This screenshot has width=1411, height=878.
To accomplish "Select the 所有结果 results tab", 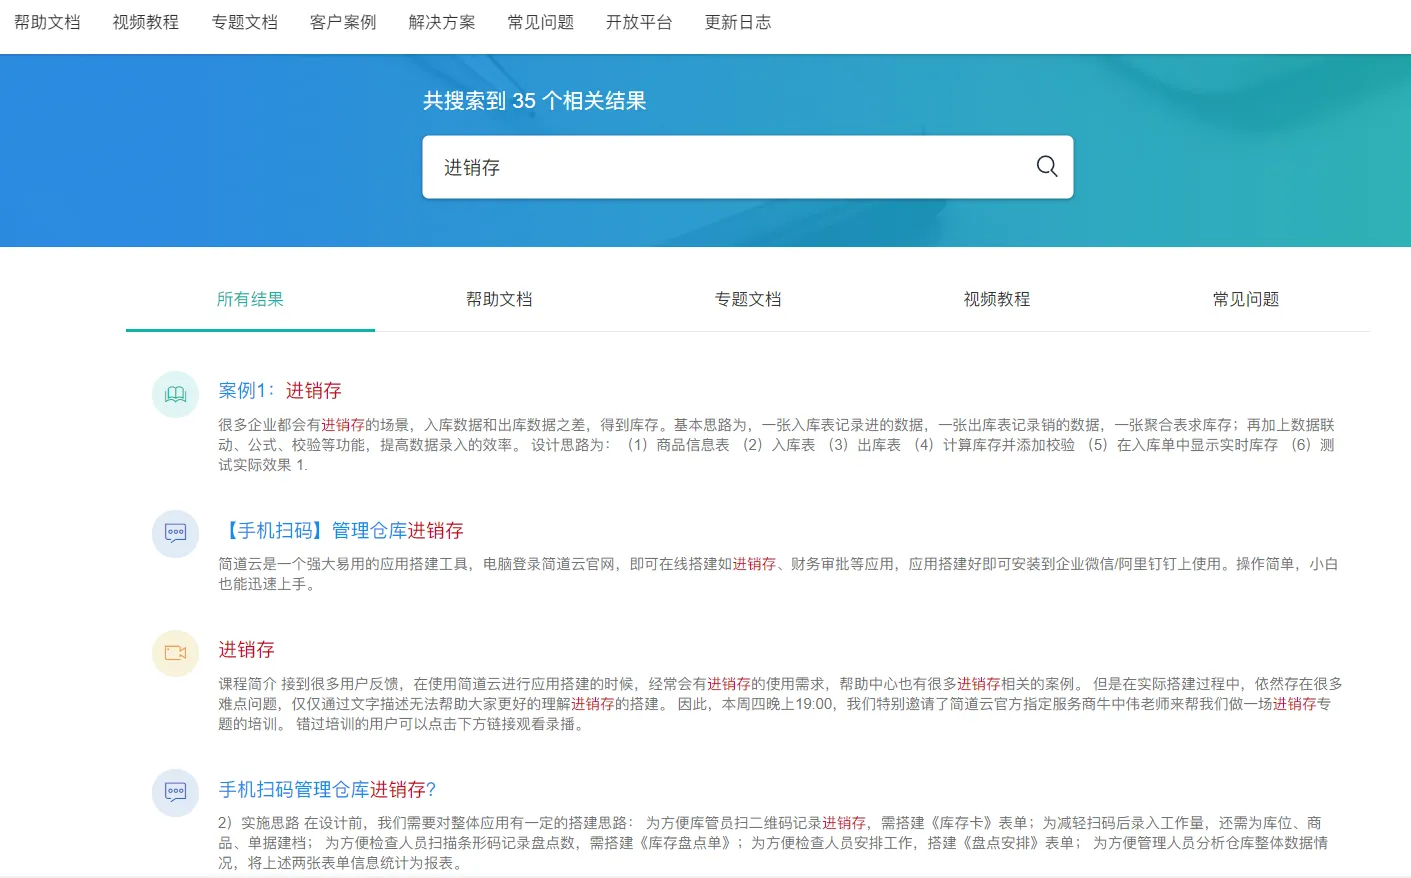I will click(x=250, y=299).
